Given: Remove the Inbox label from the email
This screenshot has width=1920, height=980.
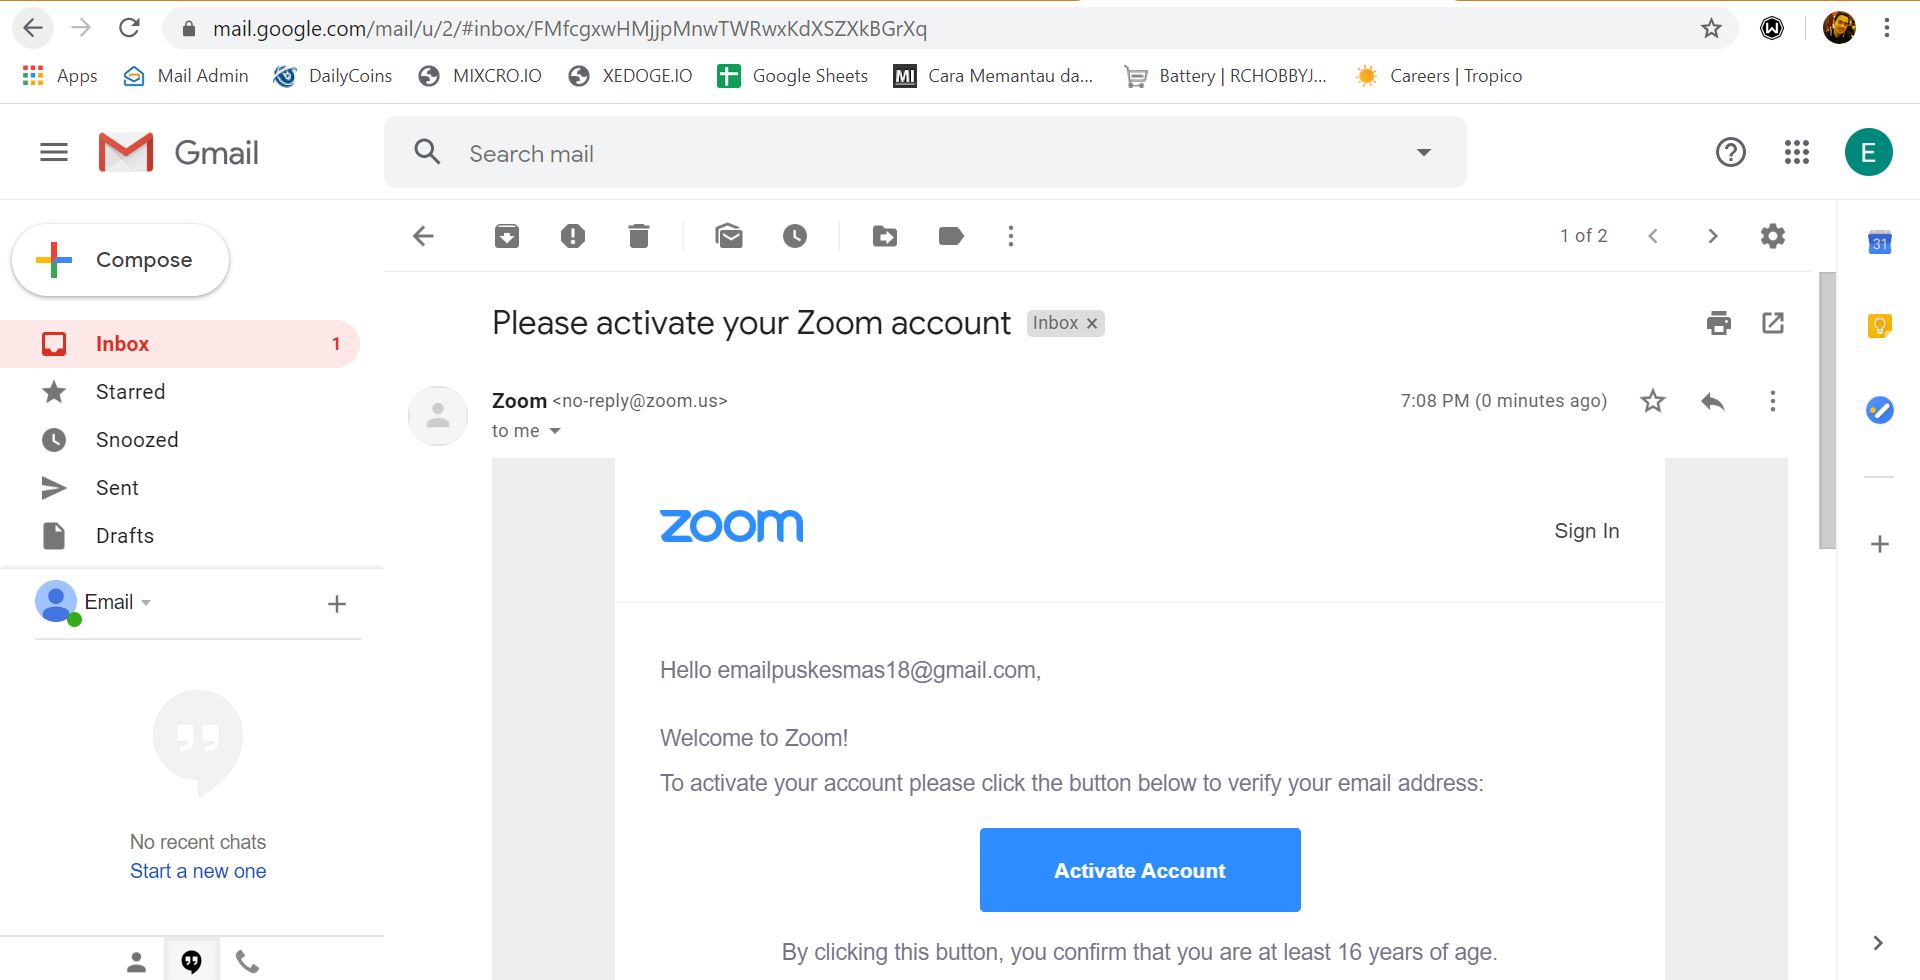Looking at the screenshot, I should click(x=1092, y=323).
